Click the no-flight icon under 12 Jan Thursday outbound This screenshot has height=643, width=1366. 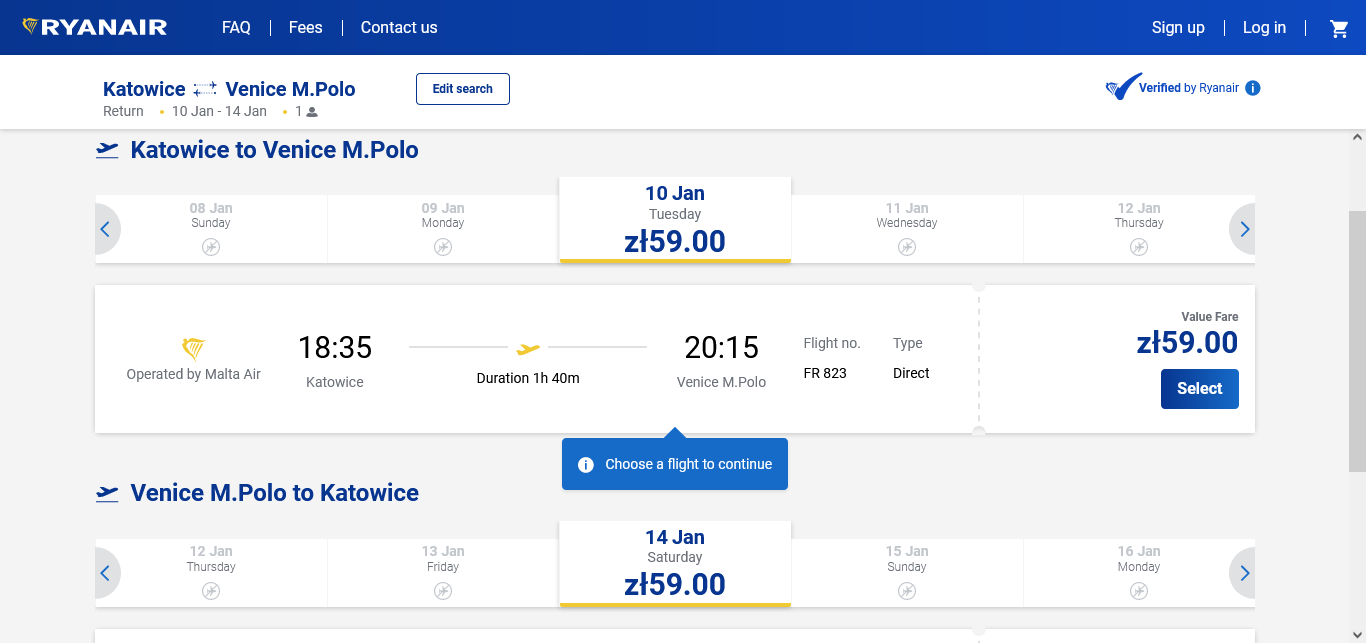tap(1139, 247)
